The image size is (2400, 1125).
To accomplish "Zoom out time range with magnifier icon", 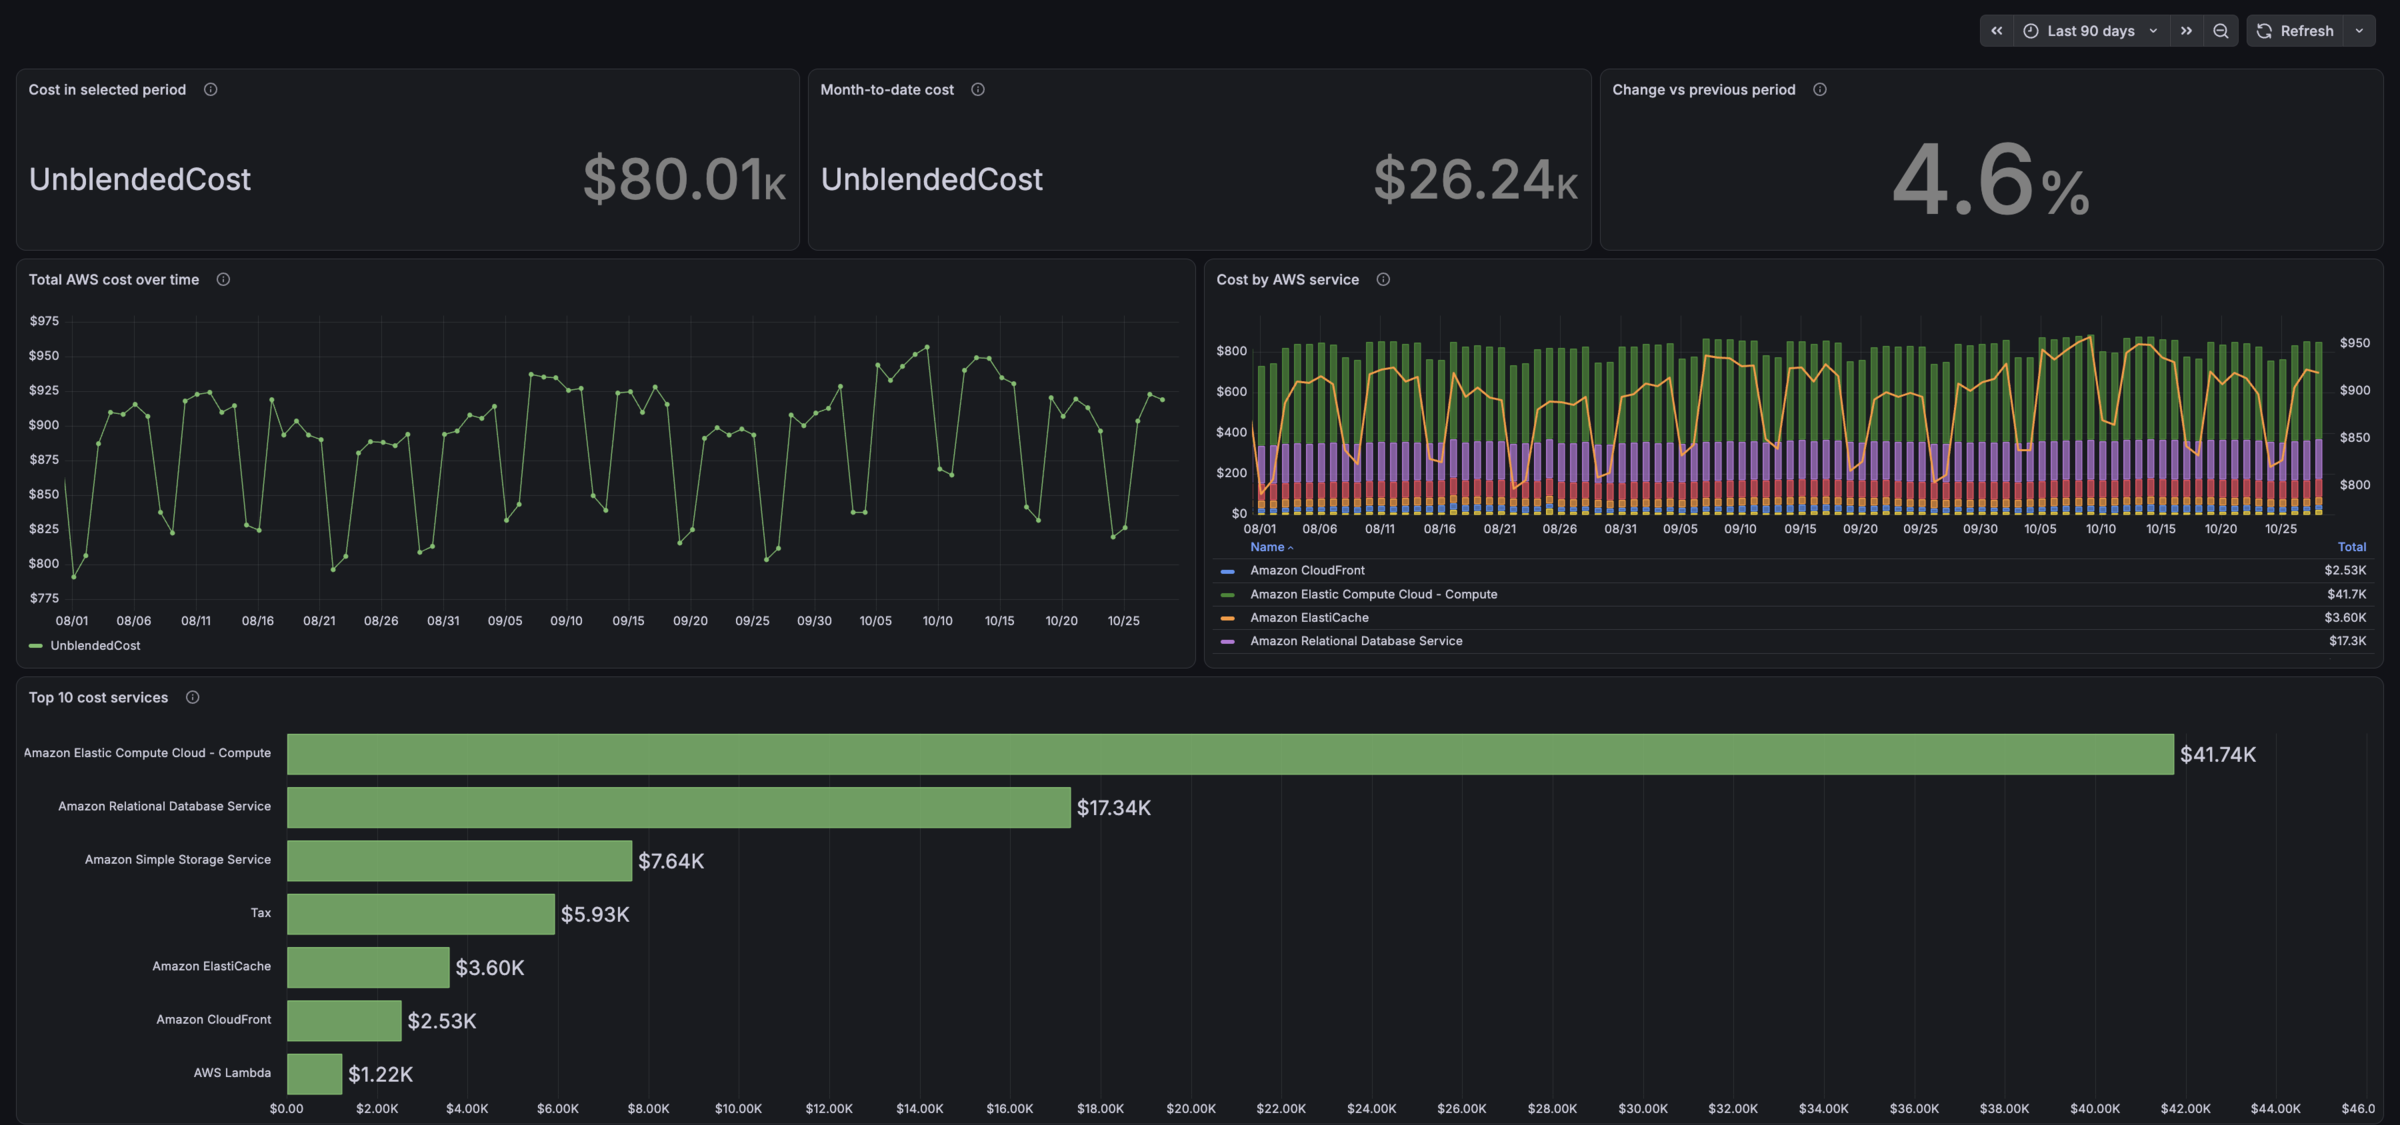I will tap(2220, 31).
